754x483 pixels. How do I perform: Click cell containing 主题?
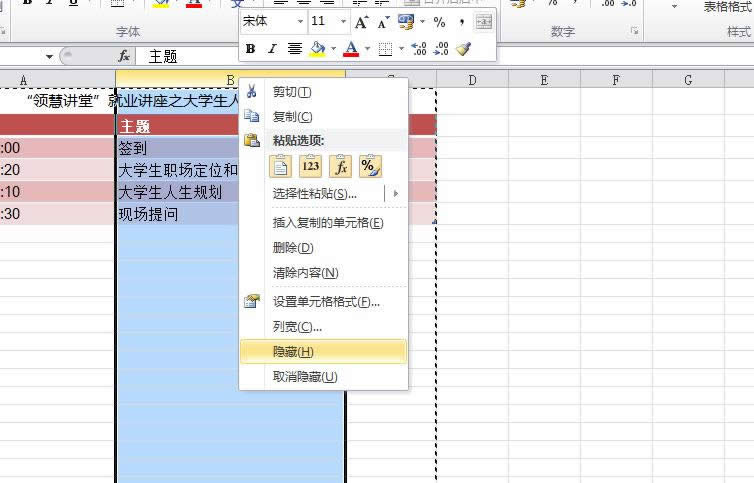177,126
